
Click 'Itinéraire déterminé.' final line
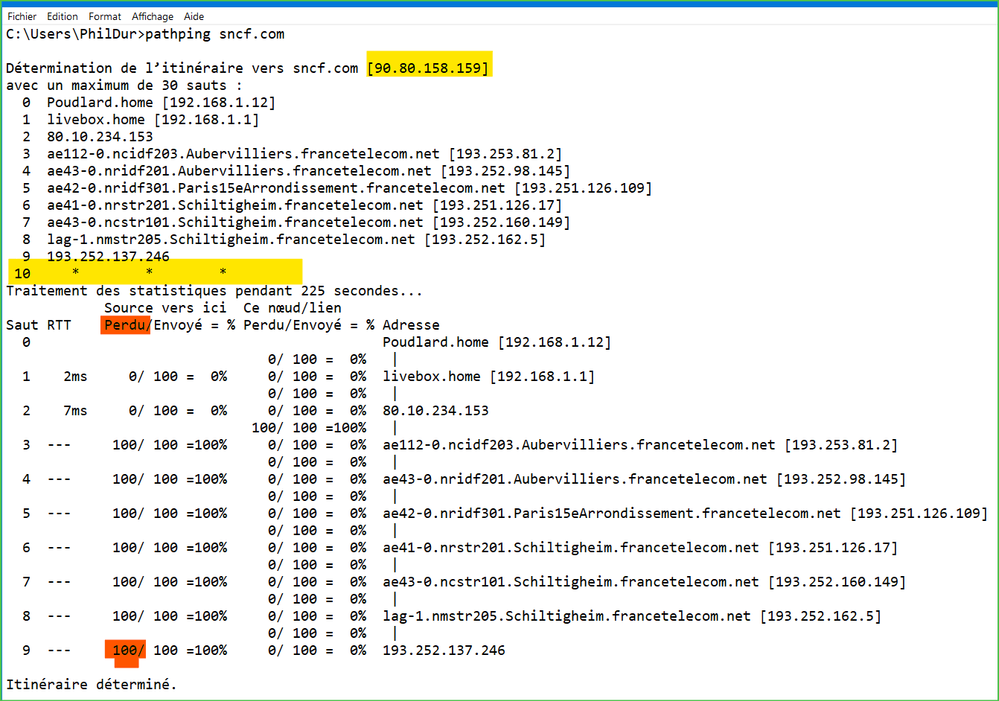click(x=91, y=686)
